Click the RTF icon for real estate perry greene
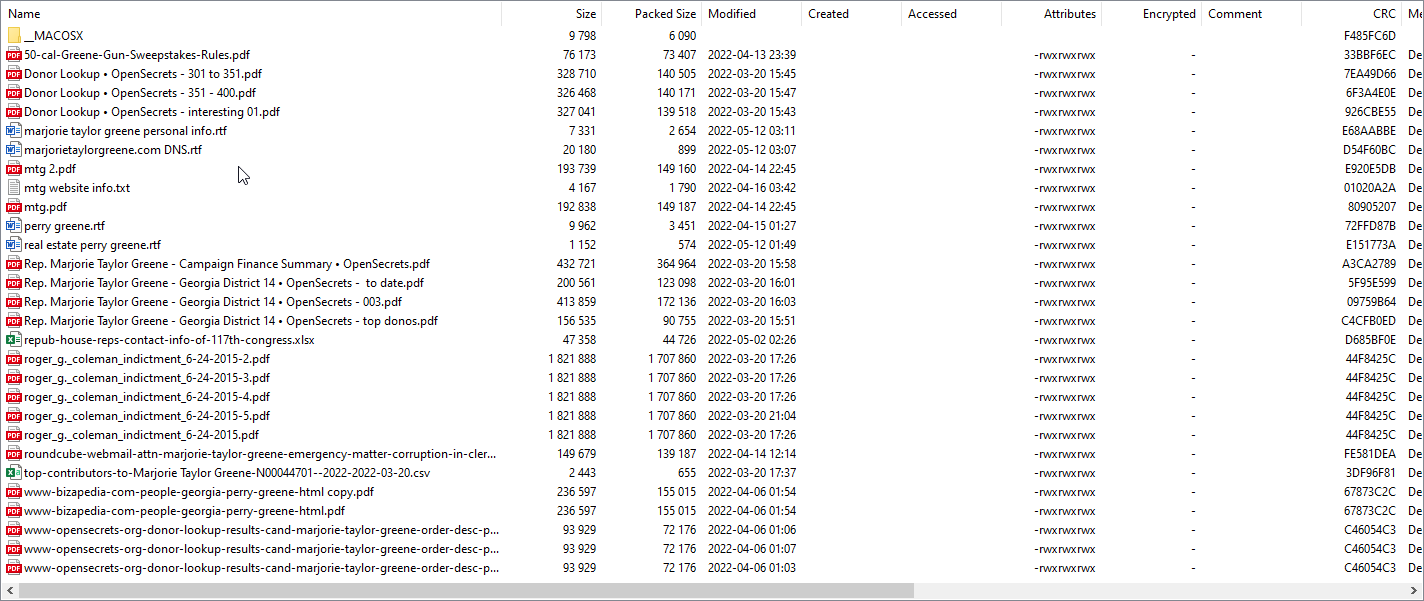Viewport: 1424px width, 601px height. coord(14,245)
